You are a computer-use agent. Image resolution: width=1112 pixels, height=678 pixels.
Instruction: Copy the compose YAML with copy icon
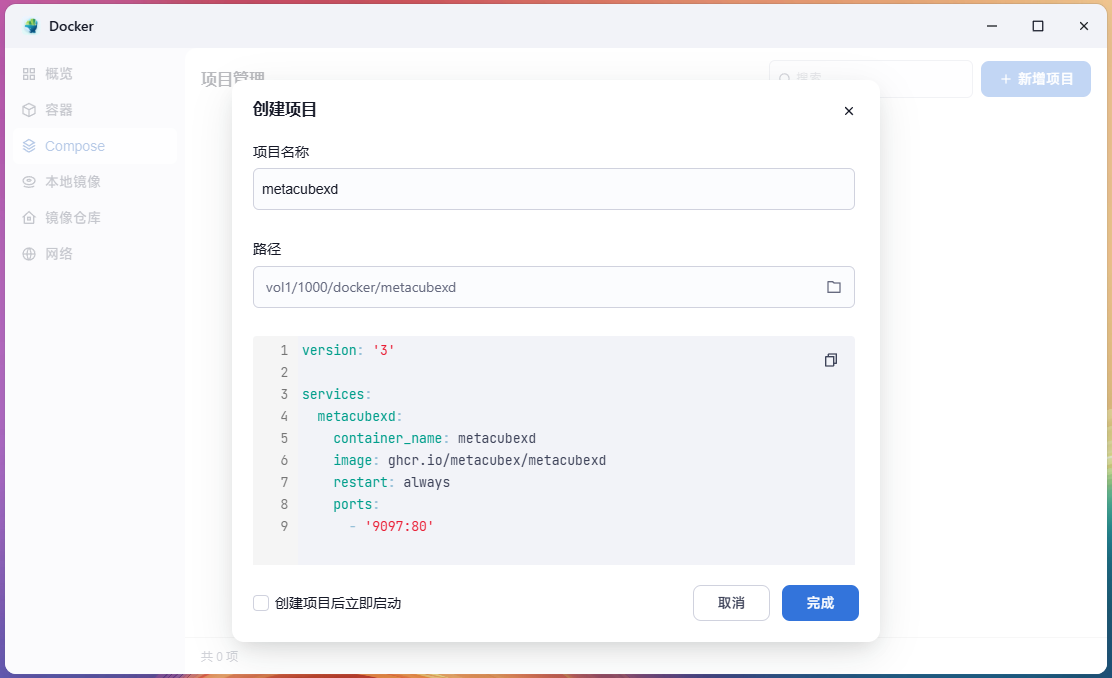coord(830,360)
